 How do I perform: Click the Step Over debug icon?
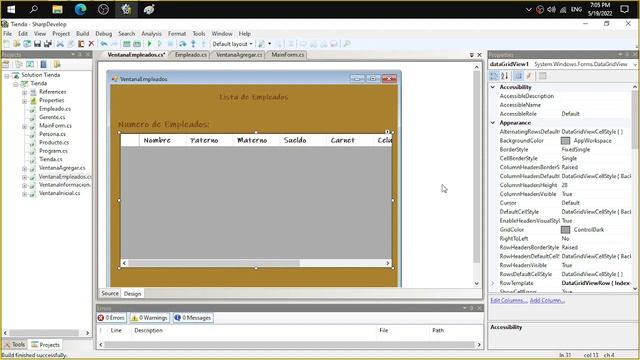(182, 44)
